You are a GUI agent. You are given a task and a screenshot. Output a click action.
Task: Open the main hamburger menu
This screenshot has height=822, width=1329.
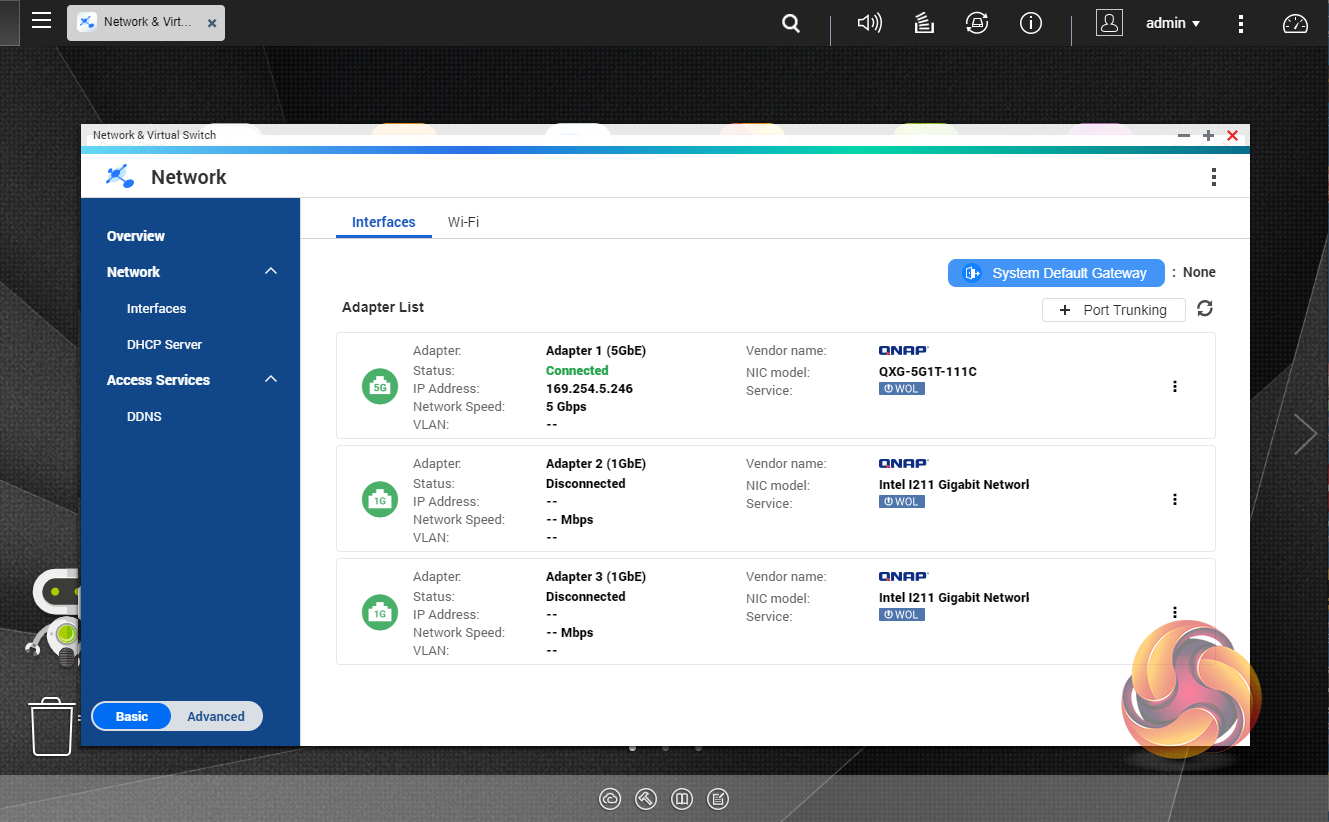41,21
